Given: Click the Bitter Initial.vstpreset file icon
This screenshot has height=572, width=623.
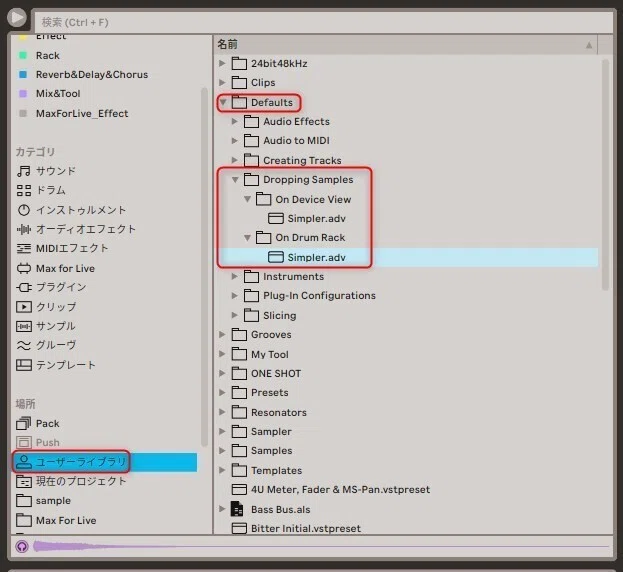Looking at the screenshot, I should (x=239, y=528).
